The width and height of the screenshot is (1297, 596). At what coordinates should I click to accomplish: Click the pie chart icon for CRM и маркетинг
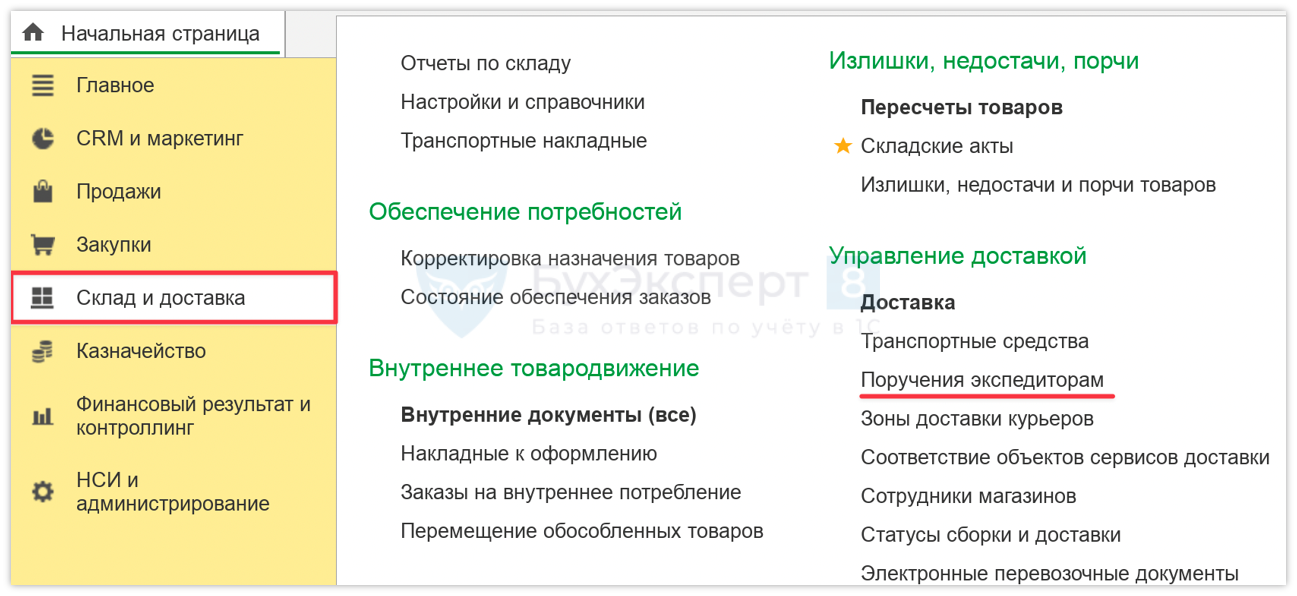(42, 139)
